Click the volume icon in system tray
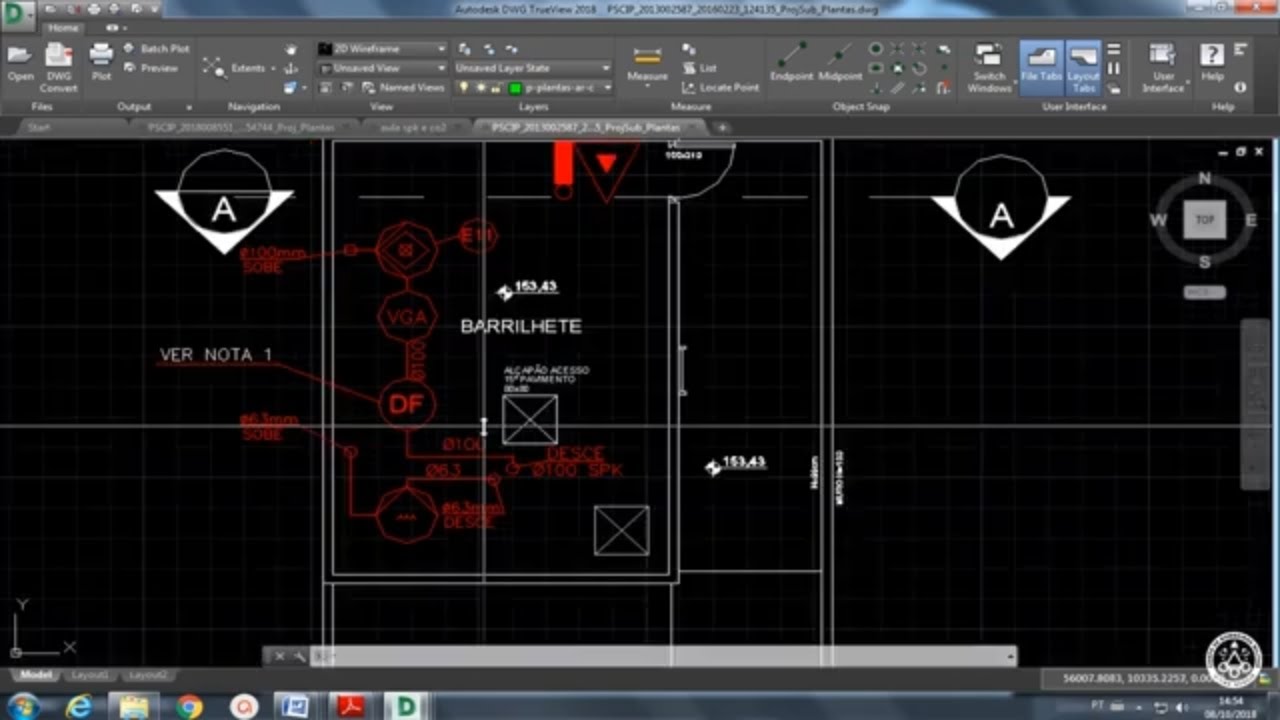This screenshot has height=720, width=1280. (x=1182, y=707)
